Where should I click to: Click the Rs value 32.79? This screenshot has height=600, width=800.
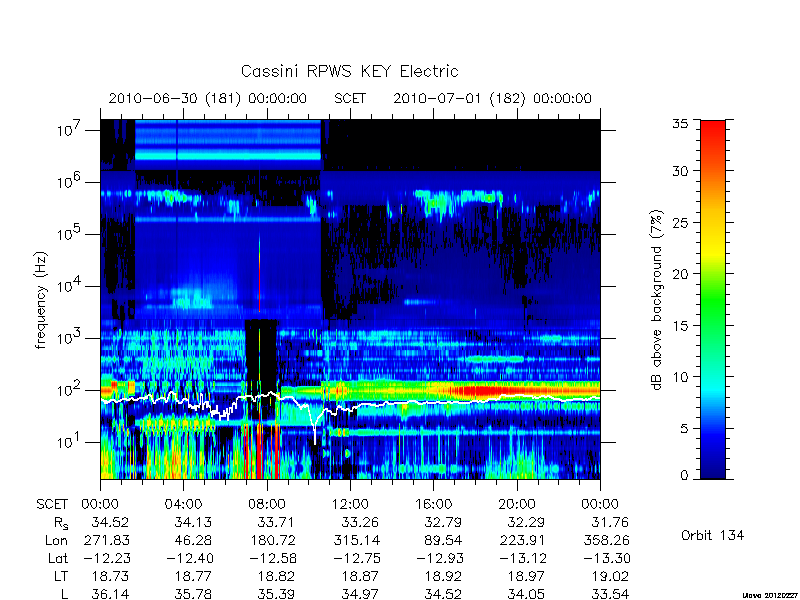pos(443,522)
